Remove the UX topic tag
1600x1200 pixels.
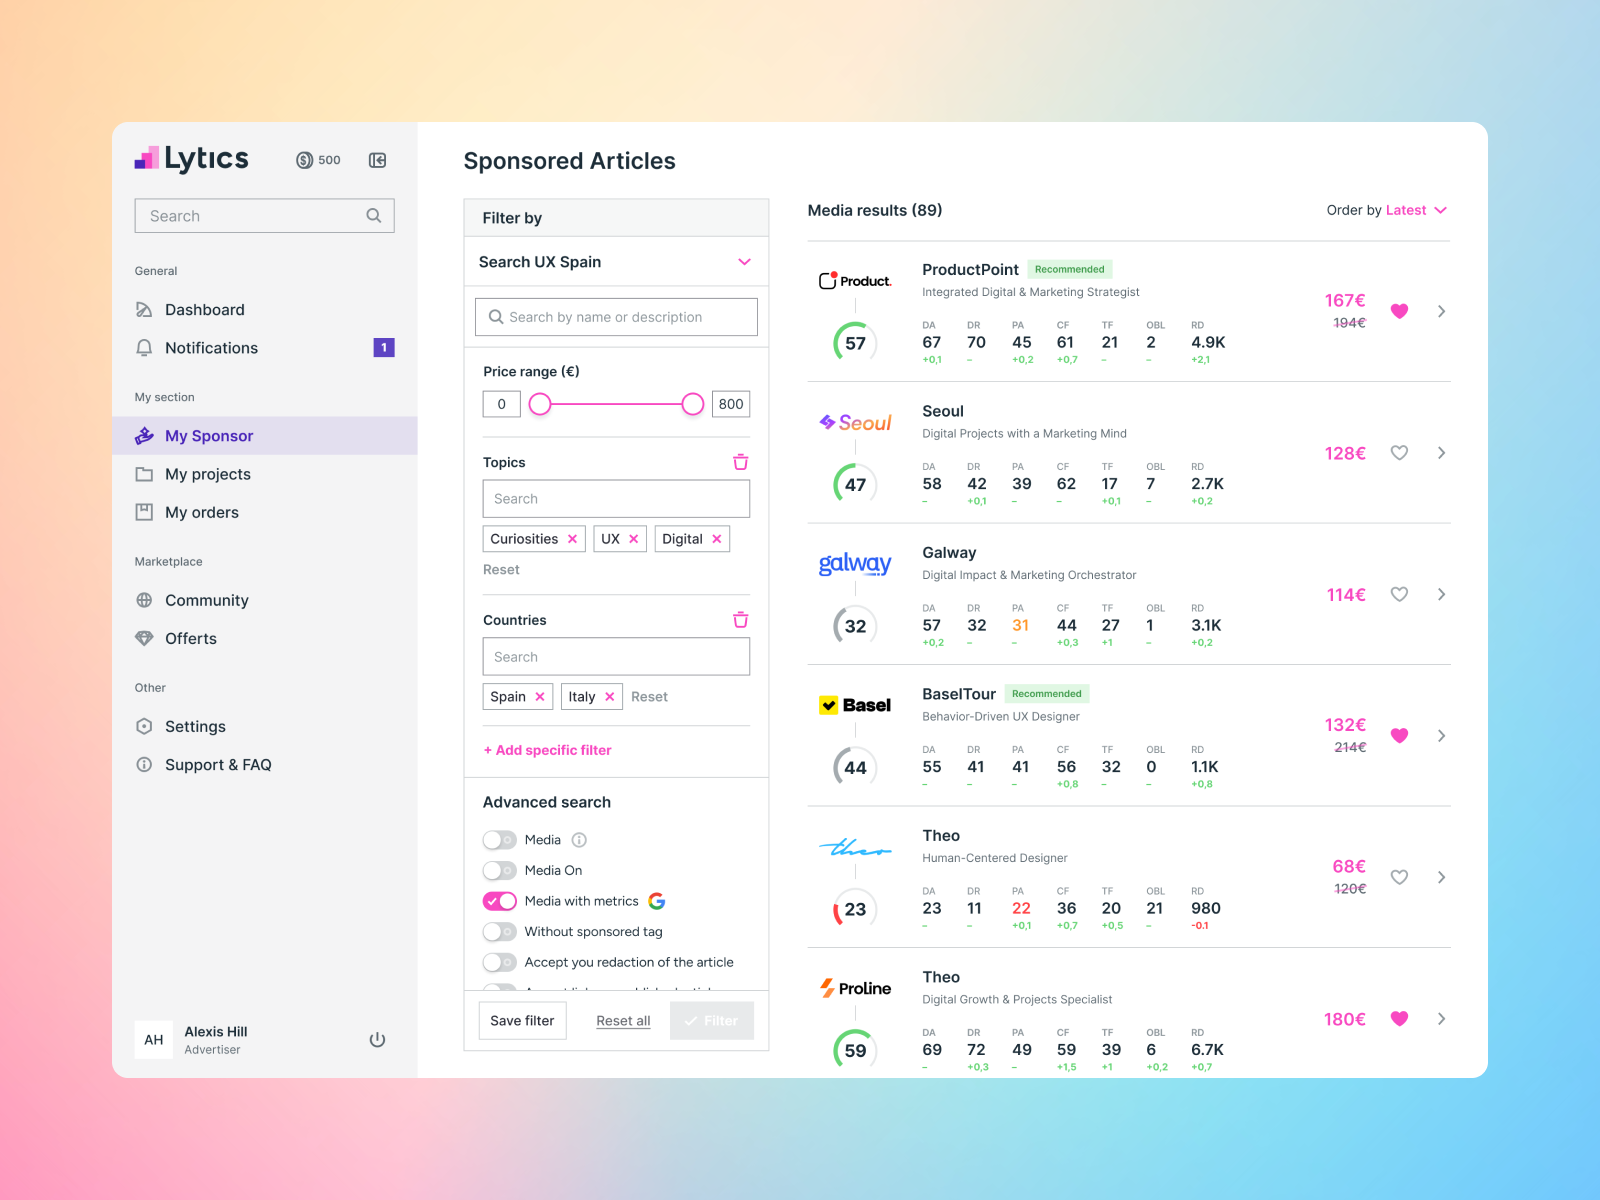[635, 538]
